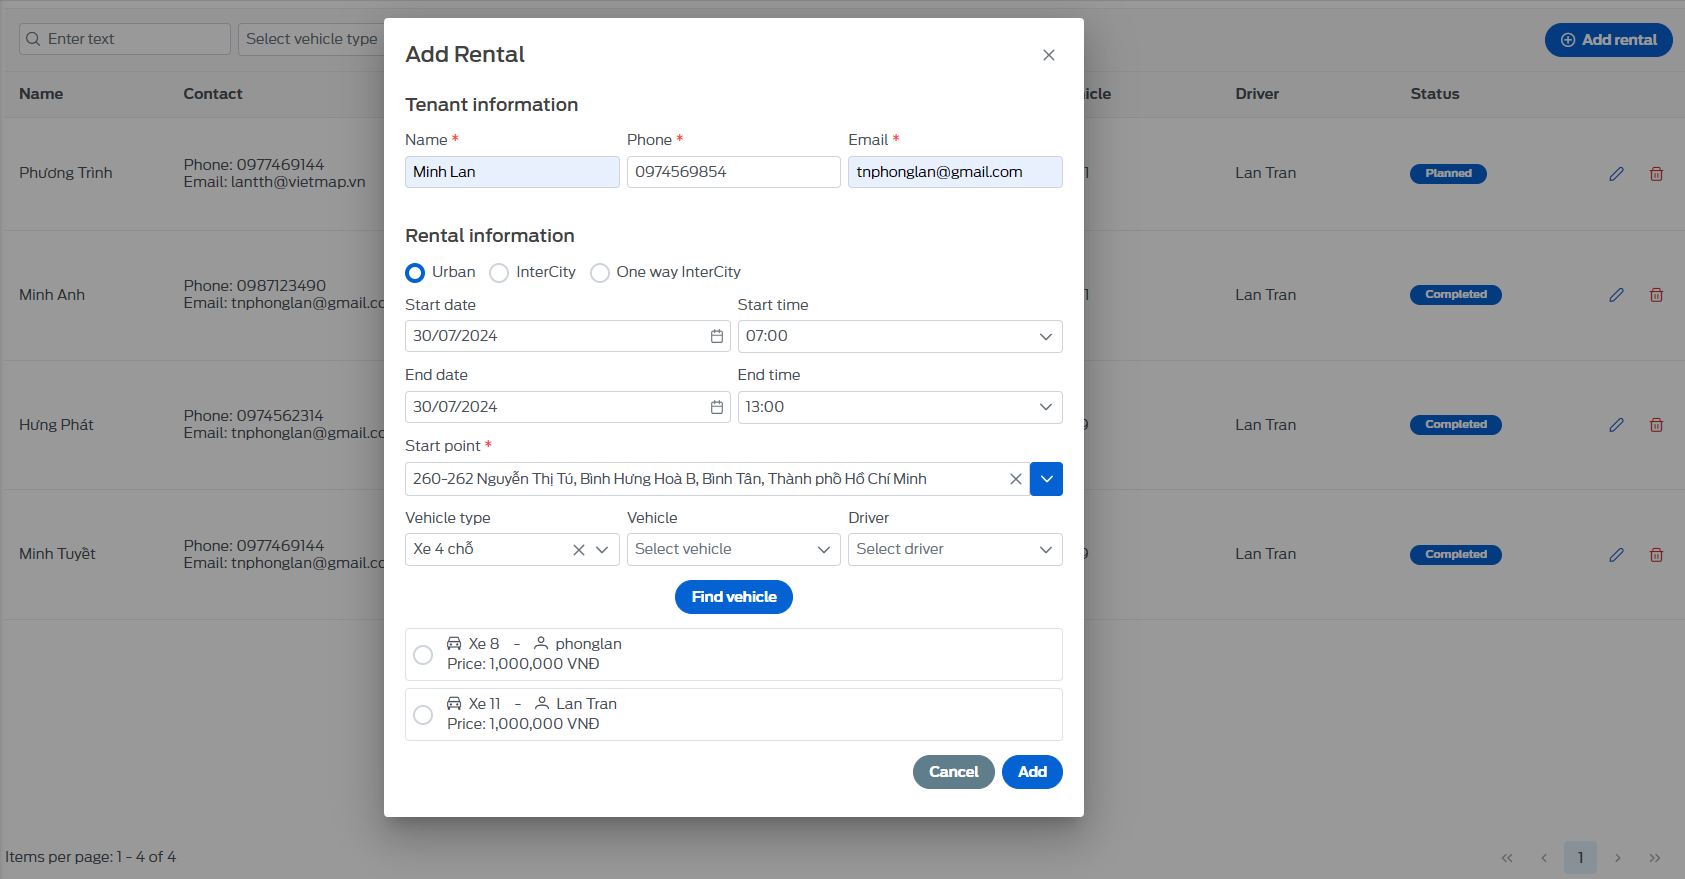Go to the next page arrow
This screenshot has height=879, width=1685.
[1617, 858]
